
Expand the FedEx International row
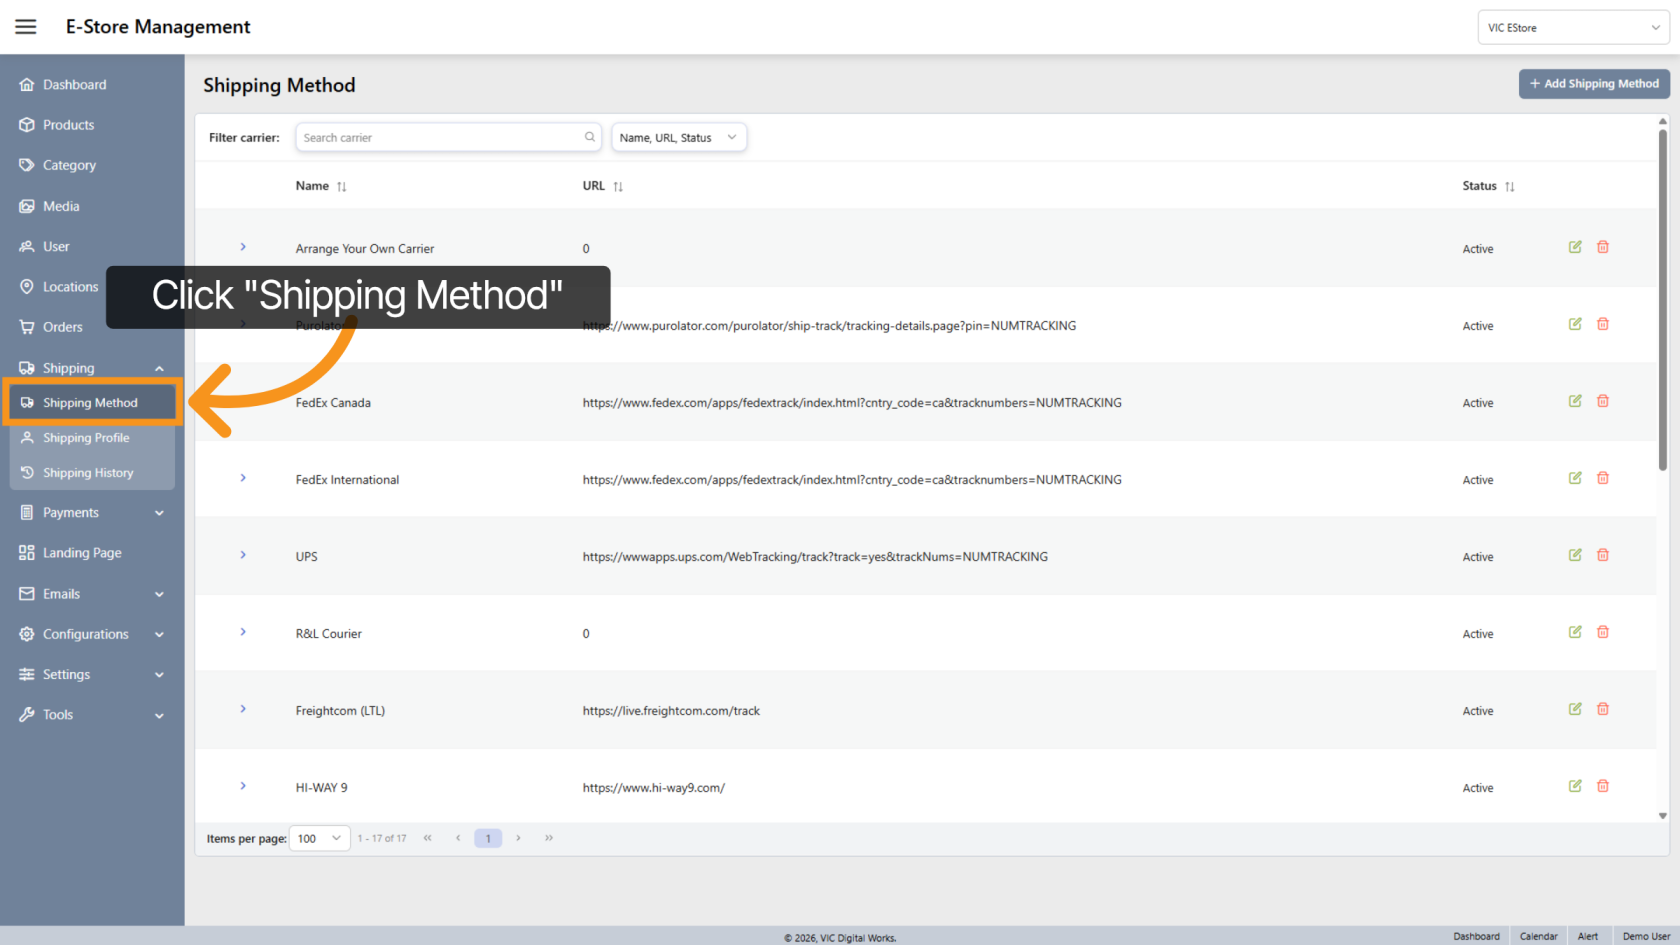click(x=243, y=478)
